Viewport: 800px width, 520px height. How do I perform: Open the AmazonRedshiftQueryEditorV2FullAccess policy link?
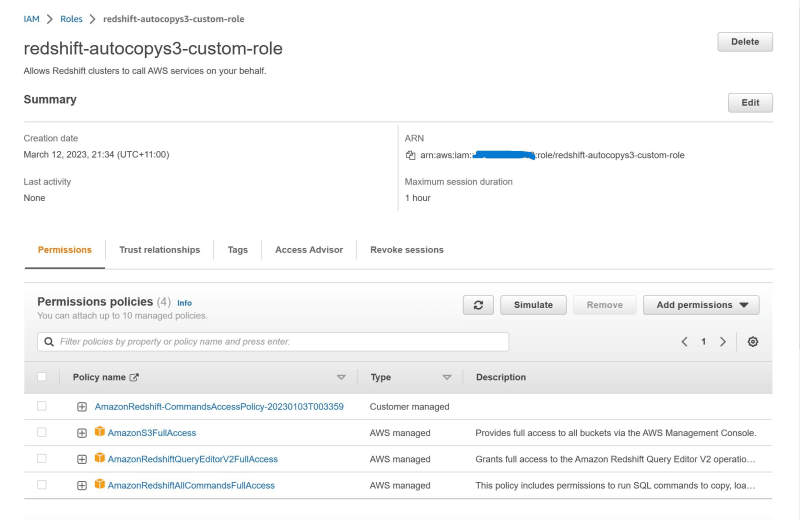click(192, 459)
